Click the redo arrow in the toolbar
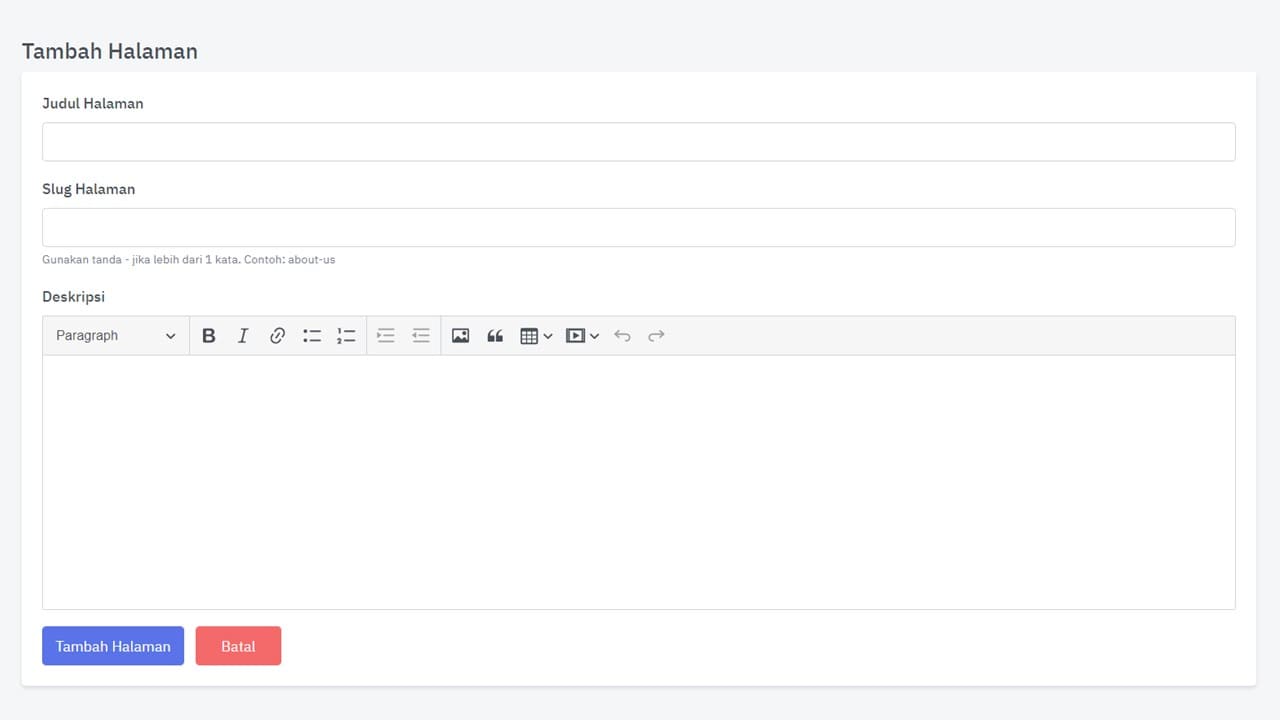1280x720 pixels. 656,336
